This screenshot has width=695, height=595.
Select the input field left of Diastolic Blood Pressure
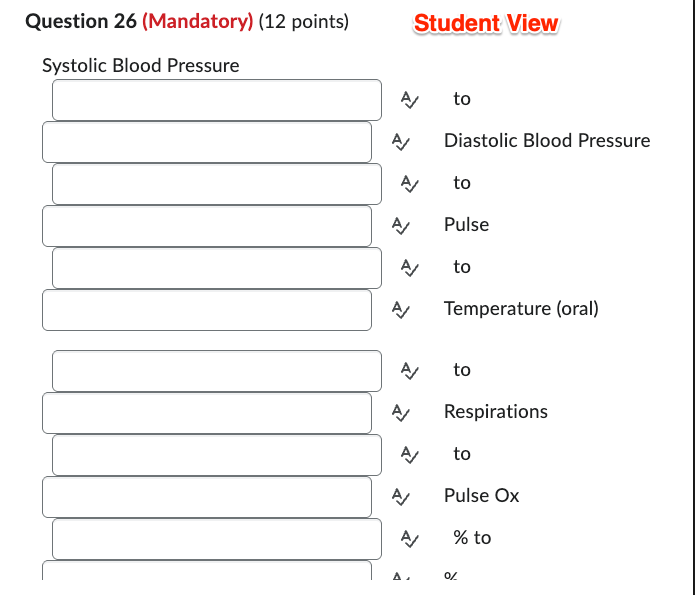pos(207,142)
